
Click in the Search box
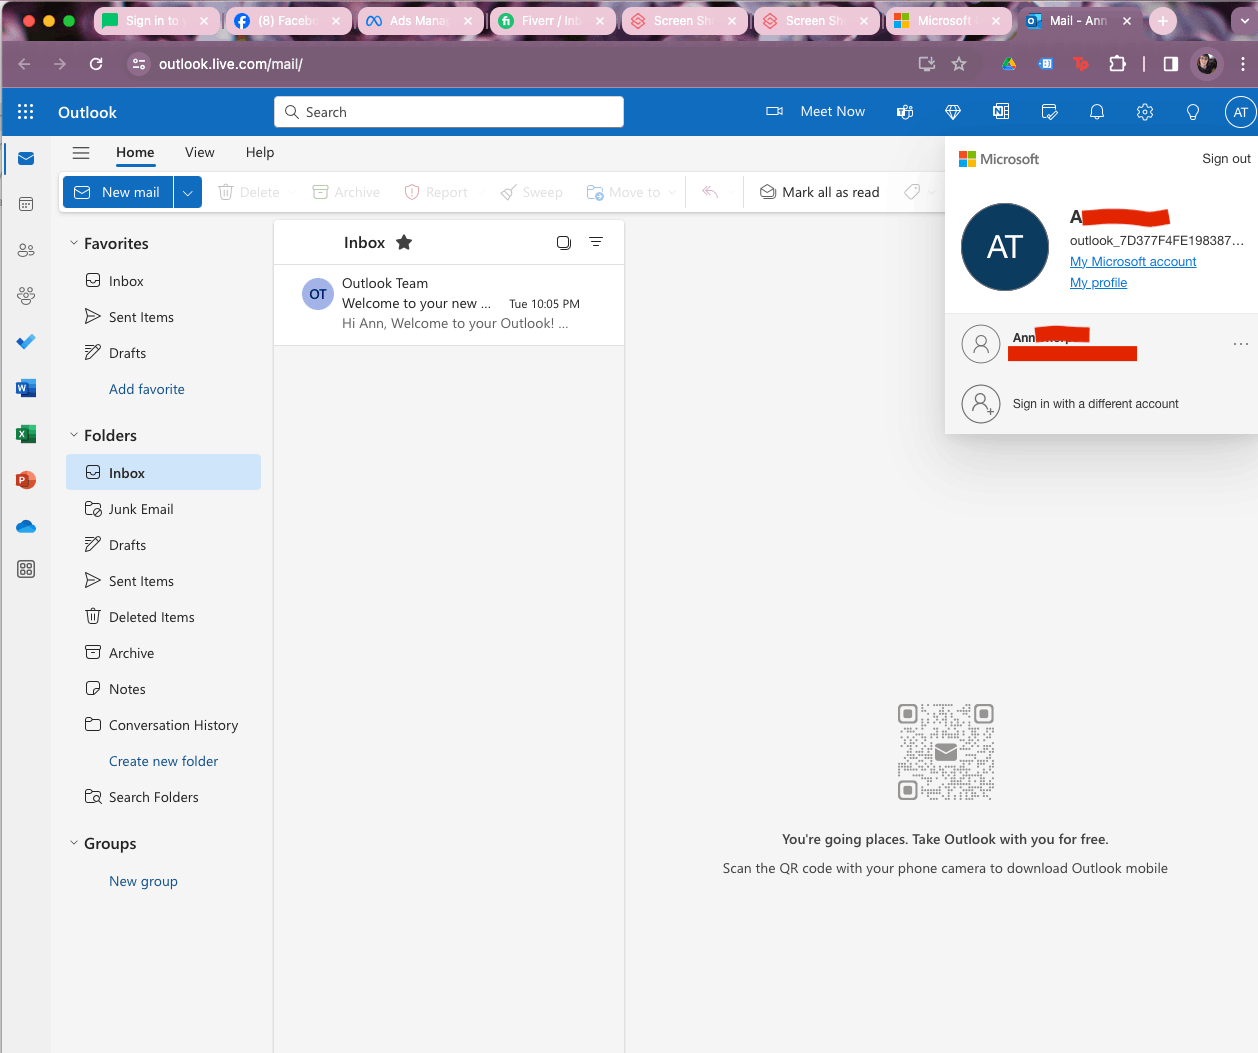tap(449, 112)
